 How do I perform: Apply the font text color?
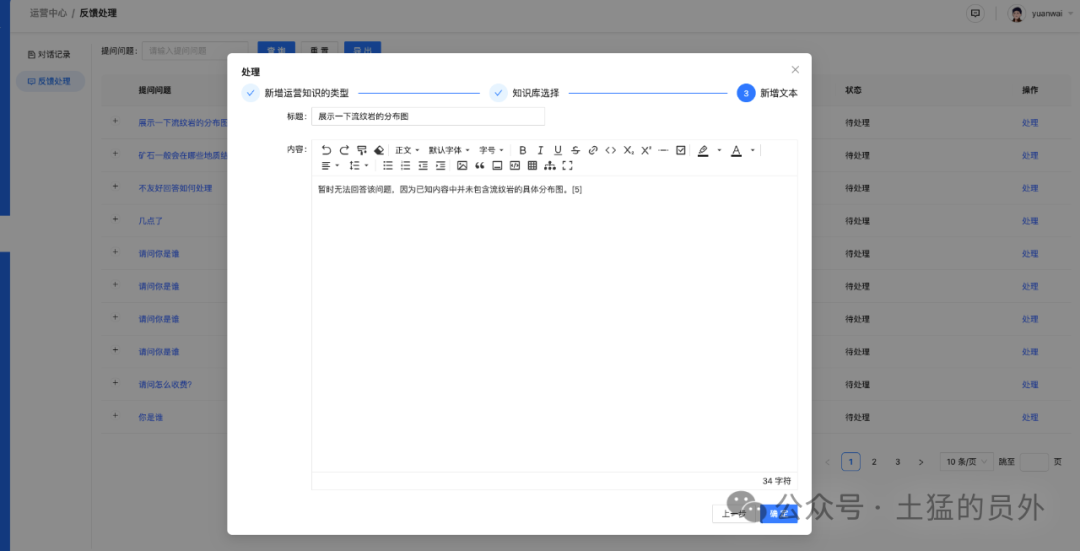736,150
